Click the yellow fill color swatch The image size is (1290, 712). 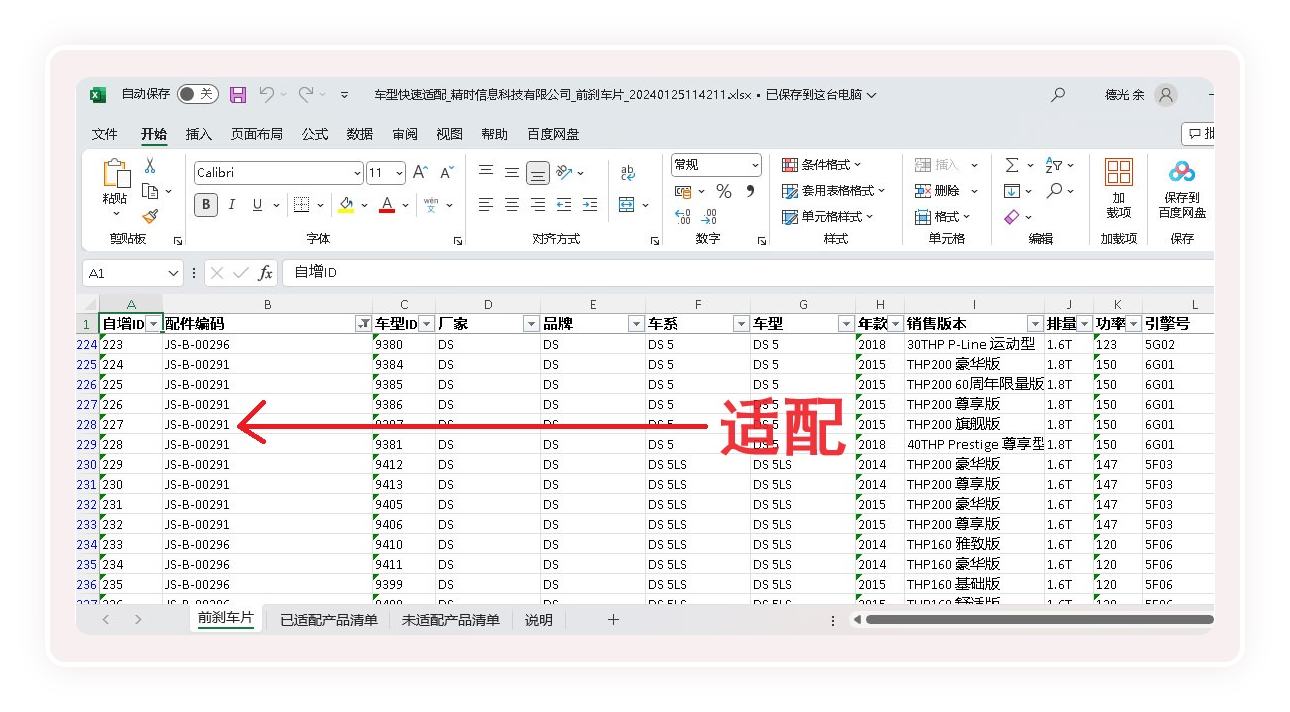[346, 205]
